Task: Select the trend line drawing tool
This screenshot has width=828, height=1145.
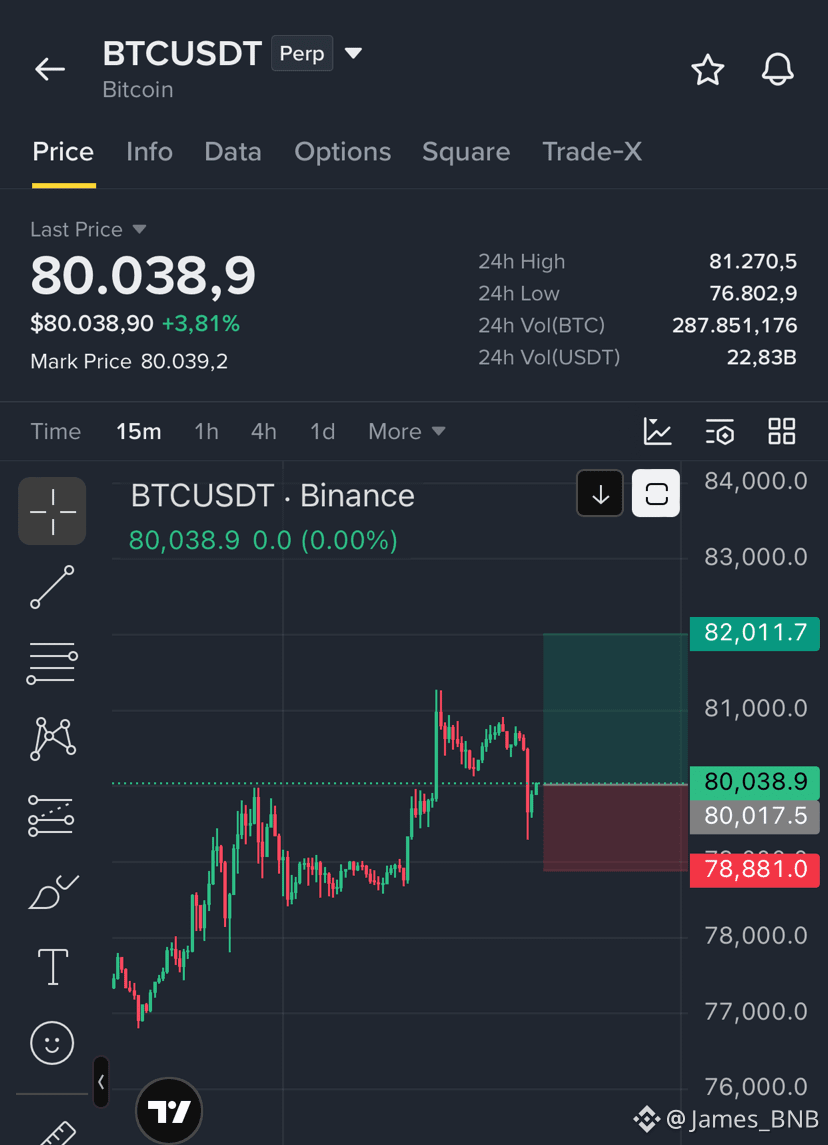Action: tap(53, 587)
